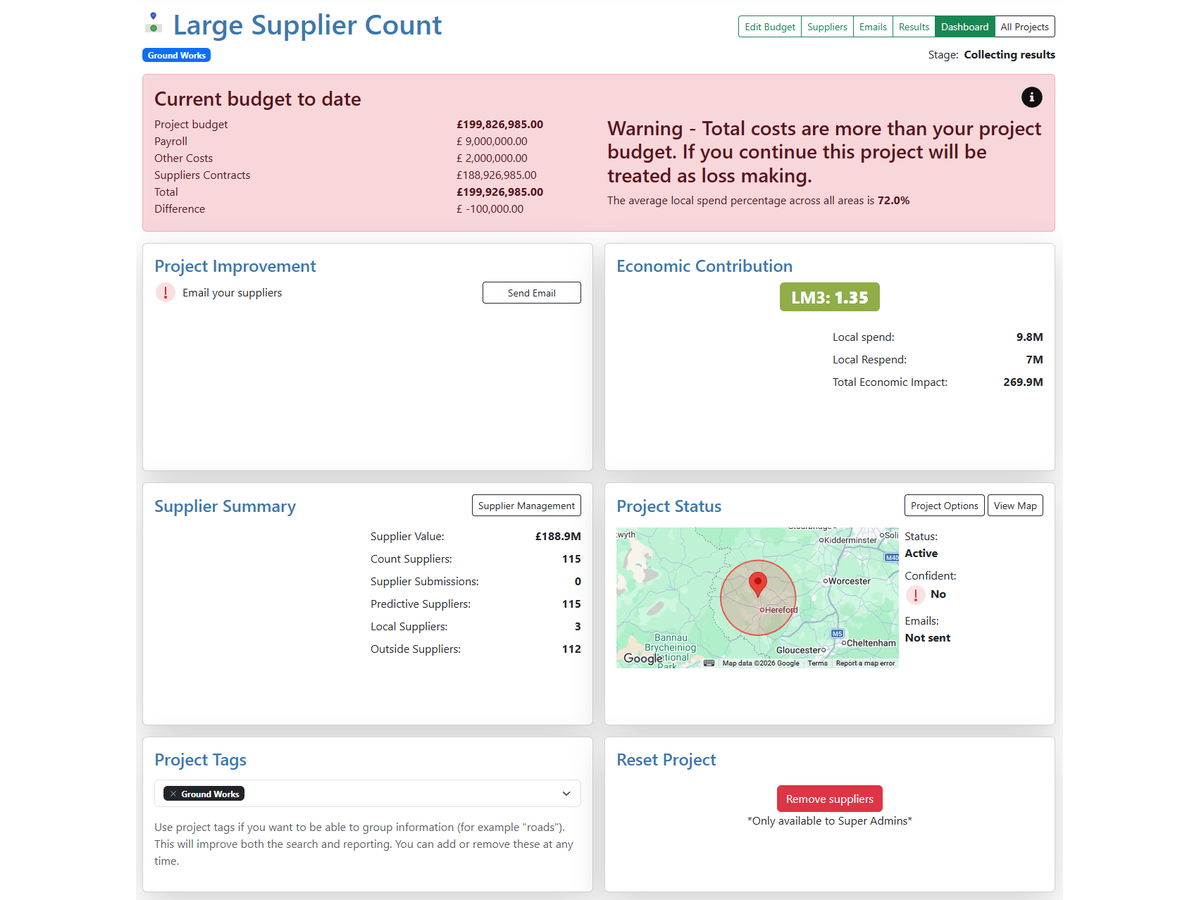Click the Predictive Suppliers value 115
1200x900 pixels.
point(571,604)
